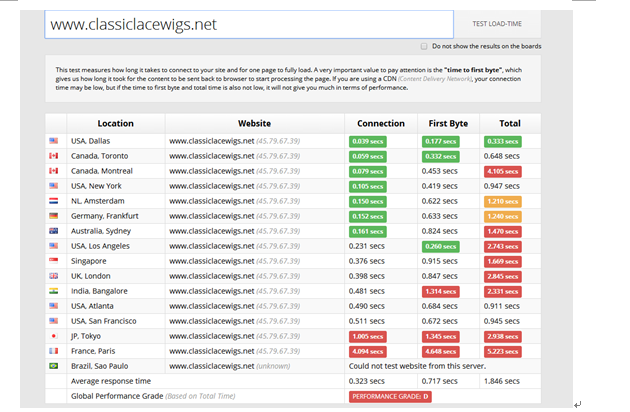Click the Average response time label
Image resolution: width=630 pixels, height=412 pixels.
[x=111, y=381]
